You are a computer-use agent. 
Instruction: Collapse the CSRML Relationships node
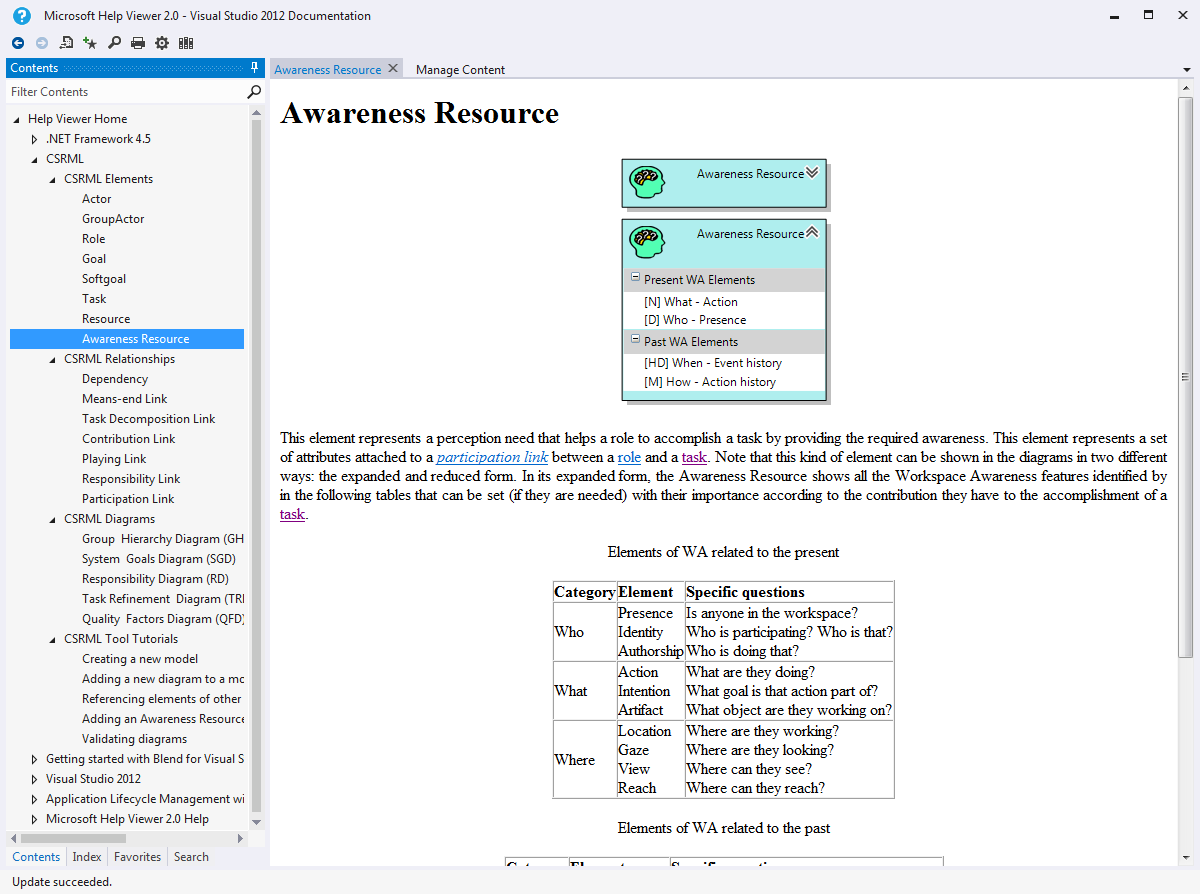tap(52, 359)
